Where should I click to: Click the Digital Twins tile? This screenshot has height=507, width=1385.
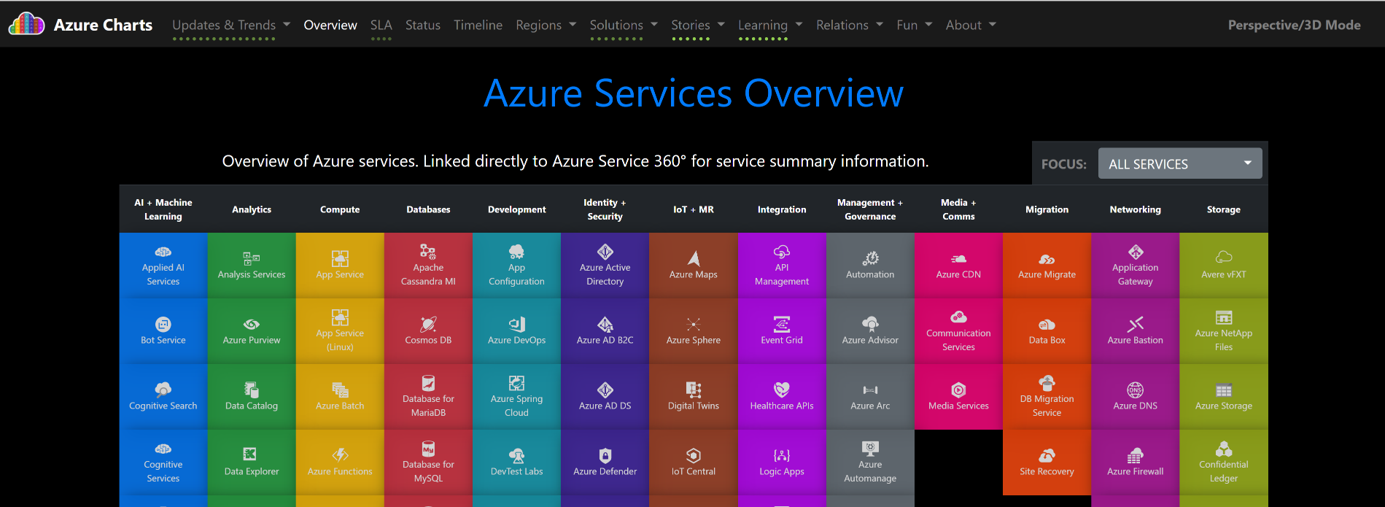click(x=693, y=397)
